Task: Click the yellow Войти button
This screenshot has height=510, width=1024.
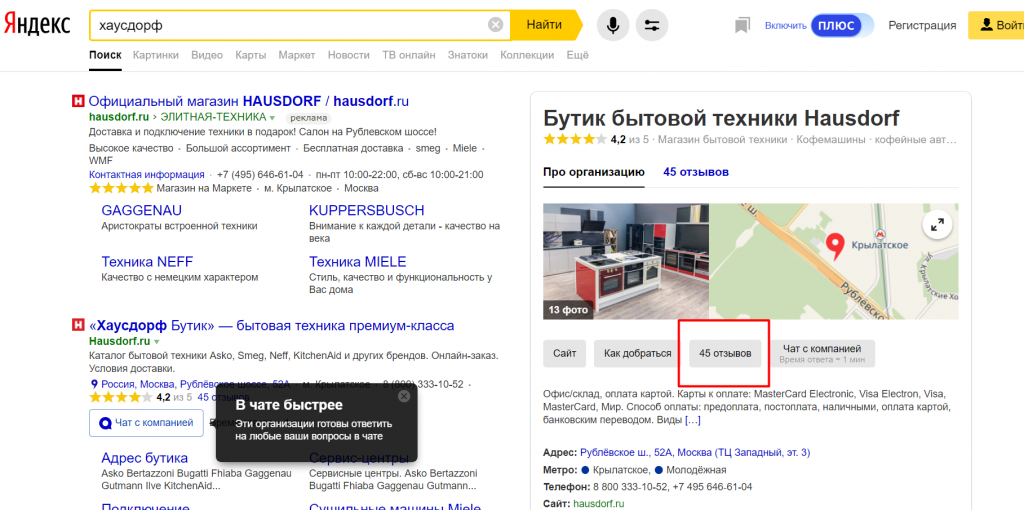Action: pyautogui.click(x=996, y=25)
